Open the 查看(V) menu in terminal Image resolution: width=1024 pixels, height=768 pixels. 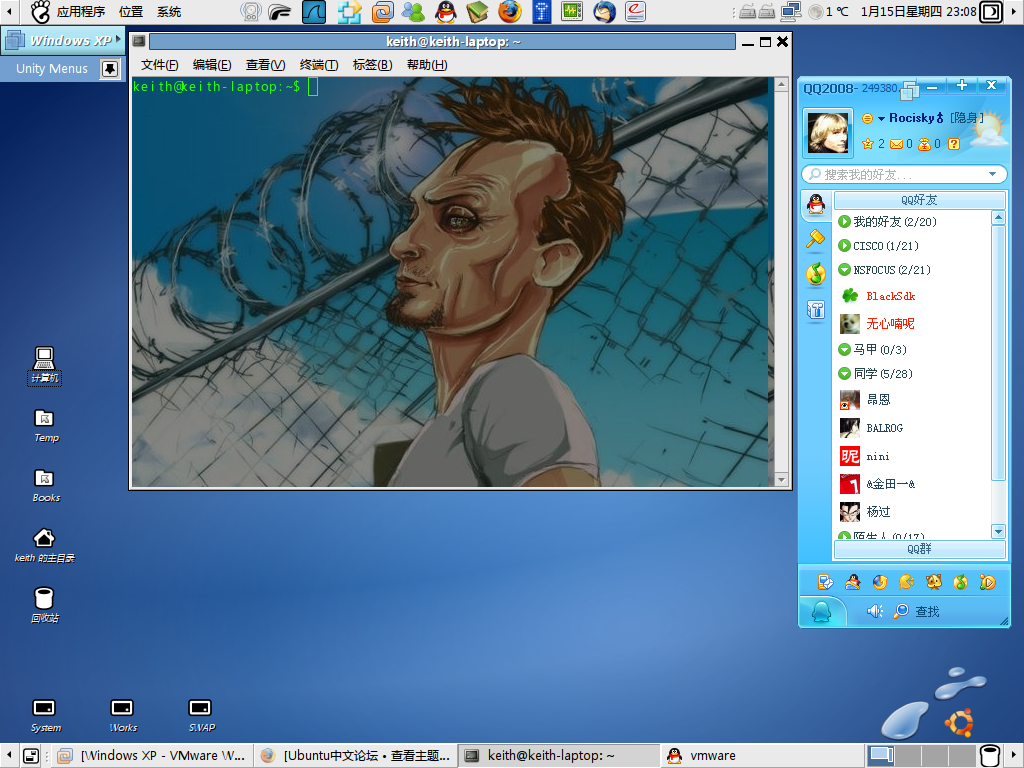(265, 65)
